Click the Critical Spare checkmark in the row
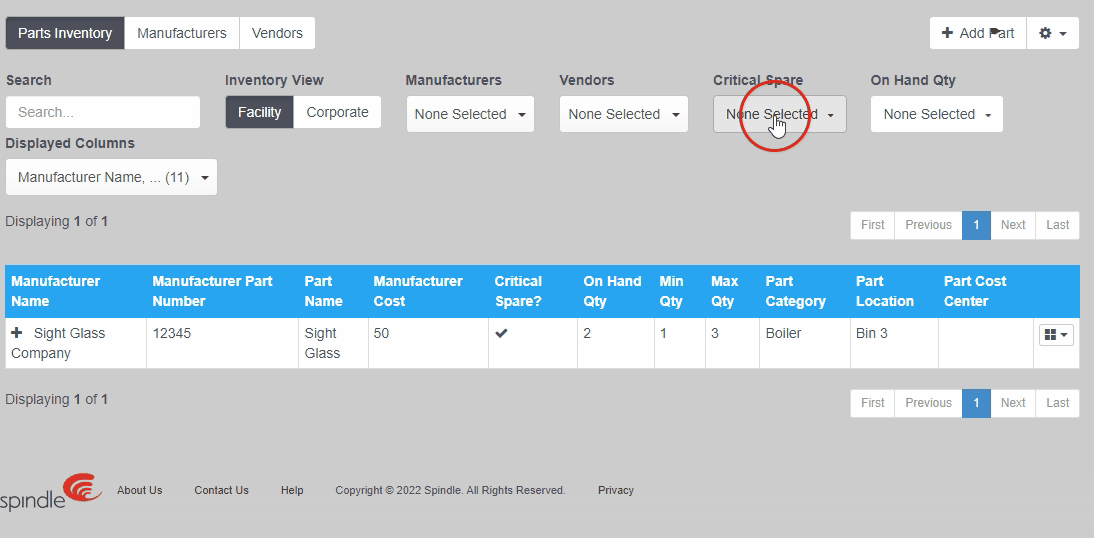The height and width of the screenshot is (538, 1094). [x=501, y=333]
